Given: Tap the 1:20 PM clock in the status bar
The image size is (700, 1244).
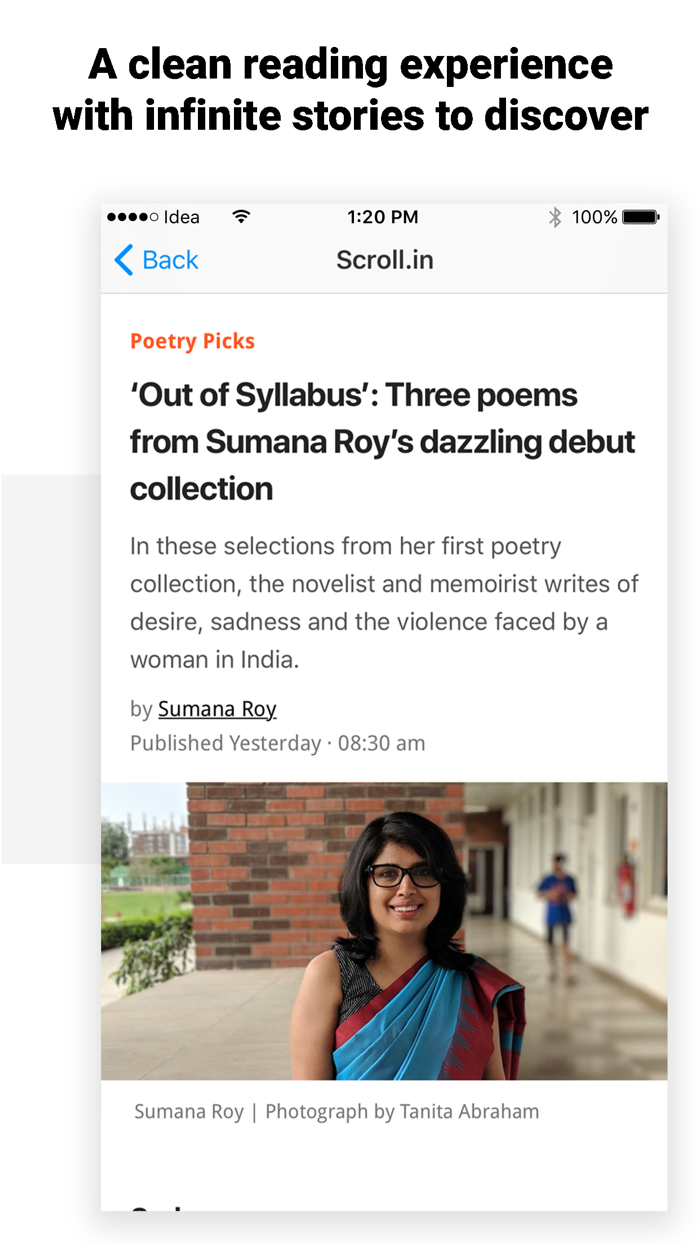Looking at the screenshot, I should pos(385,216).
